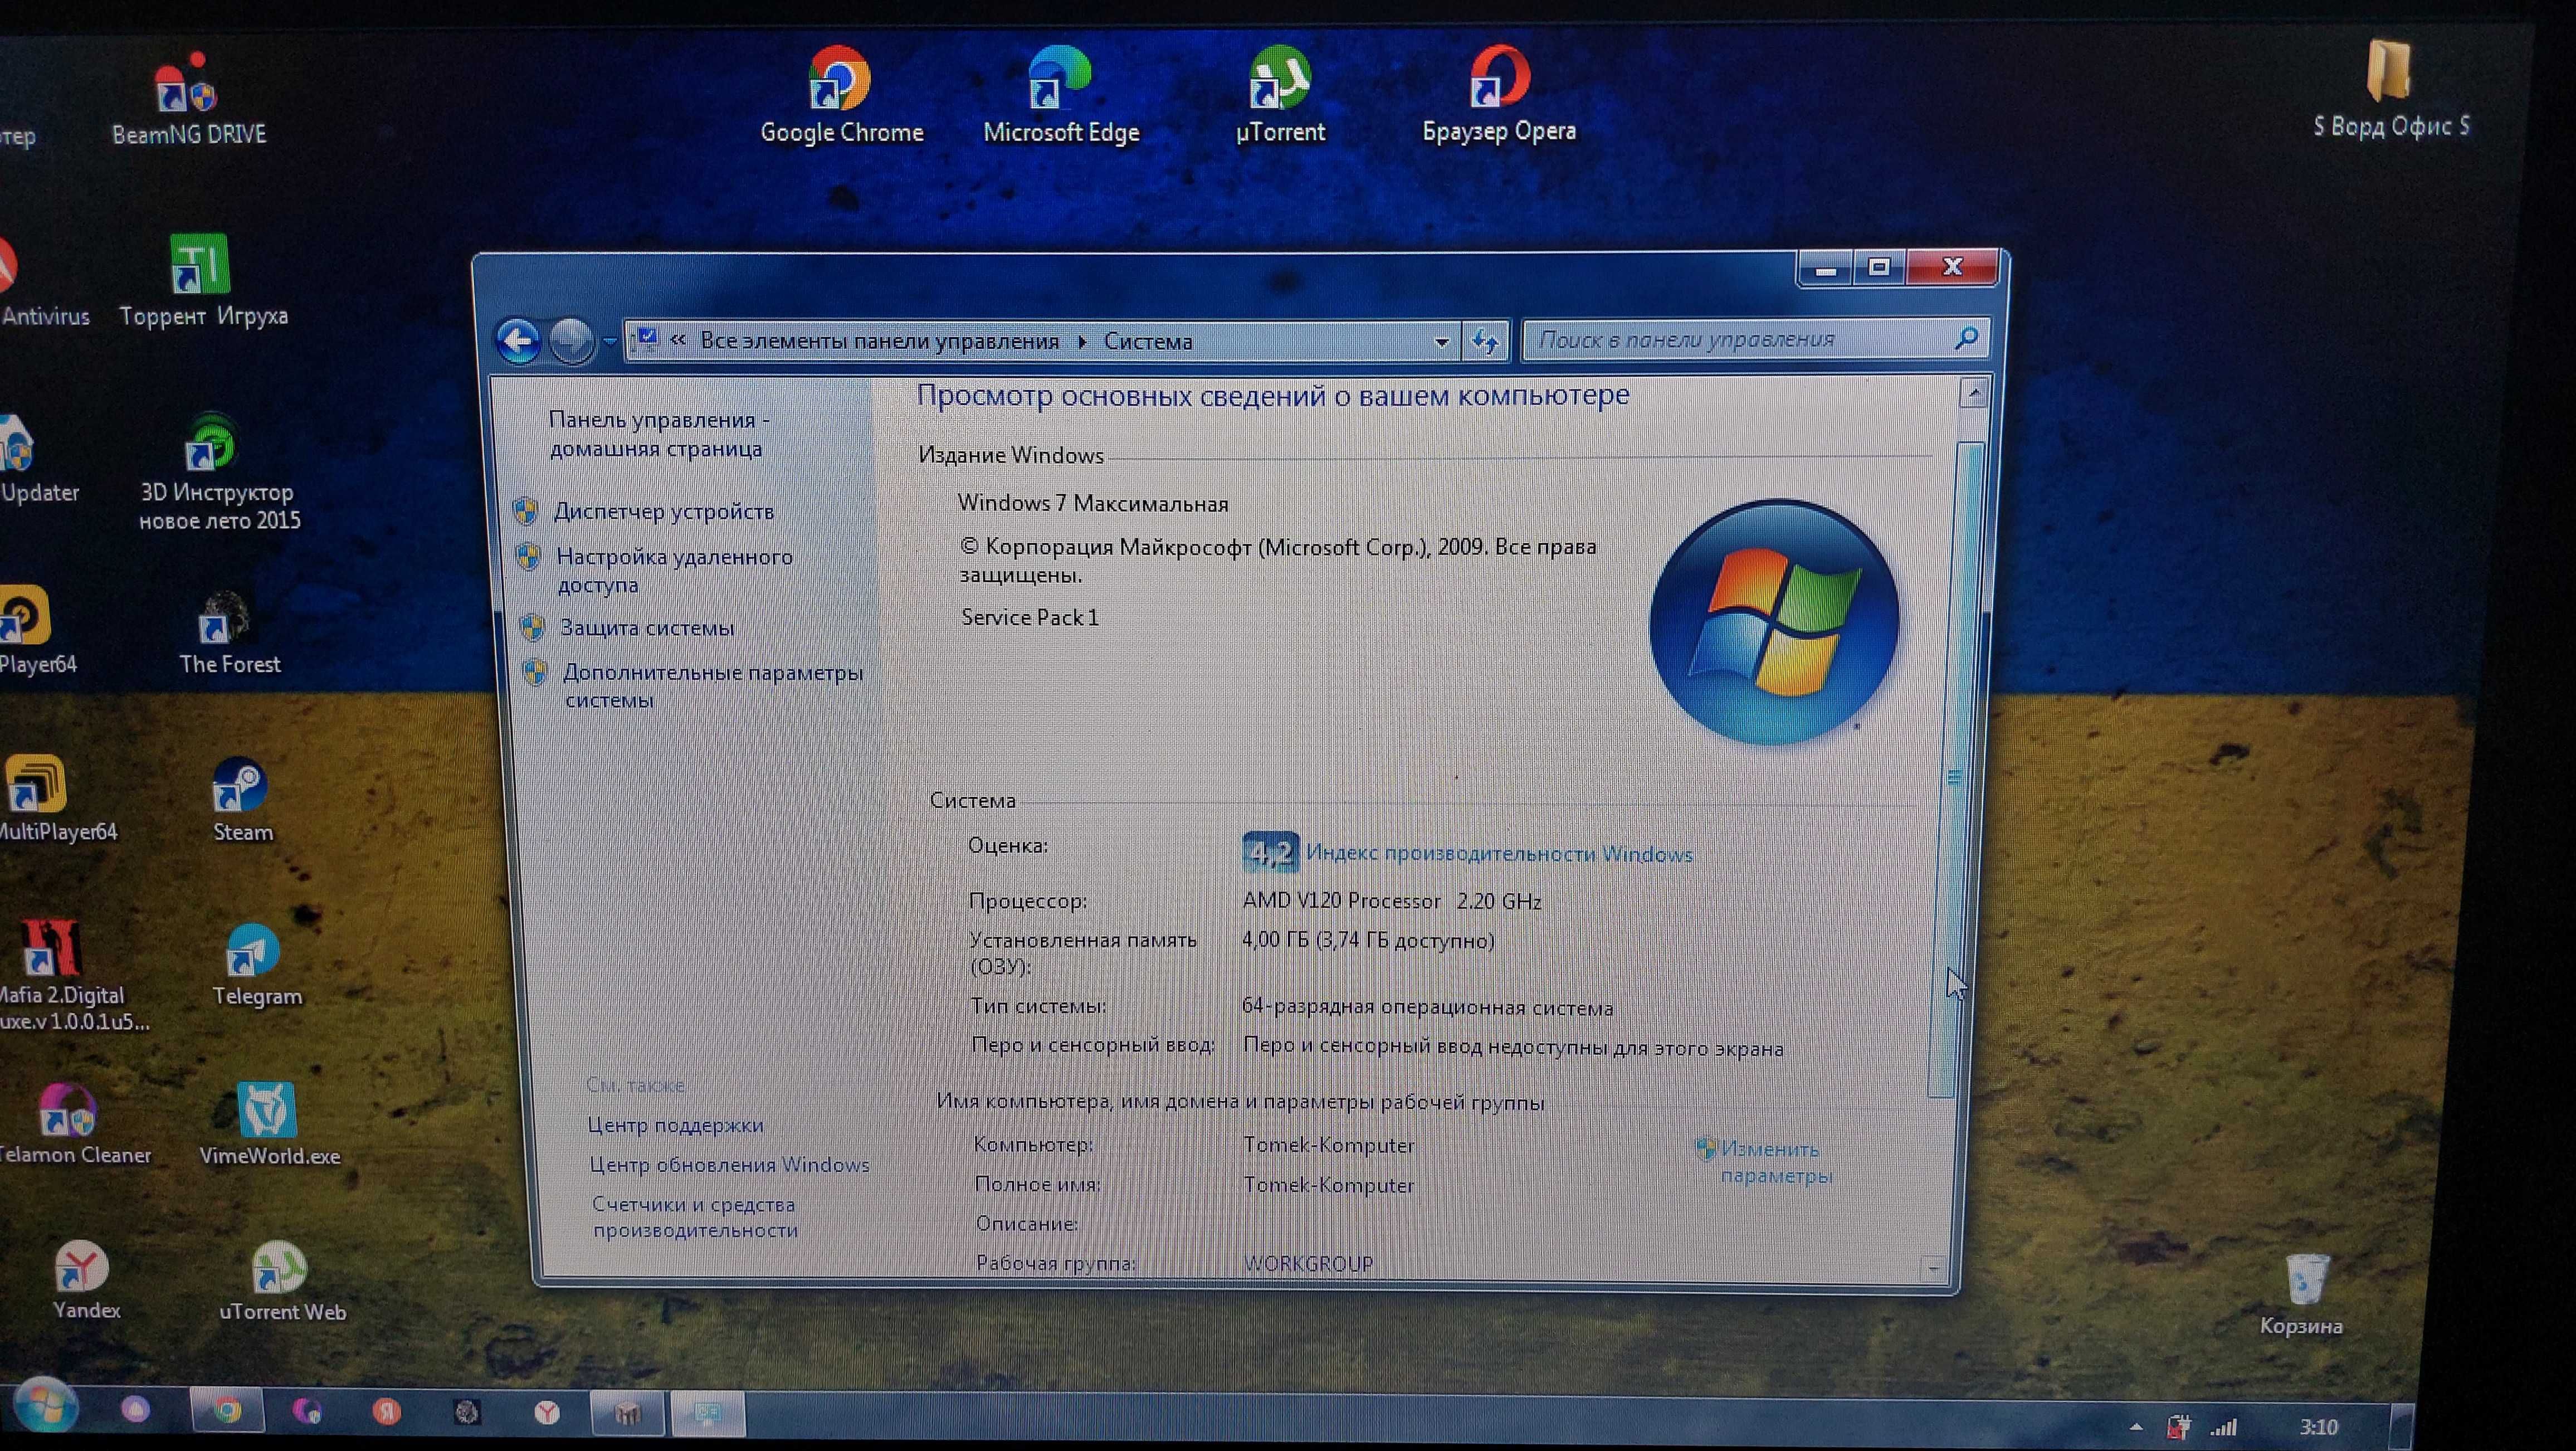
Task: Click Windows 7 Максимальная text
Action: point(1093,504)
